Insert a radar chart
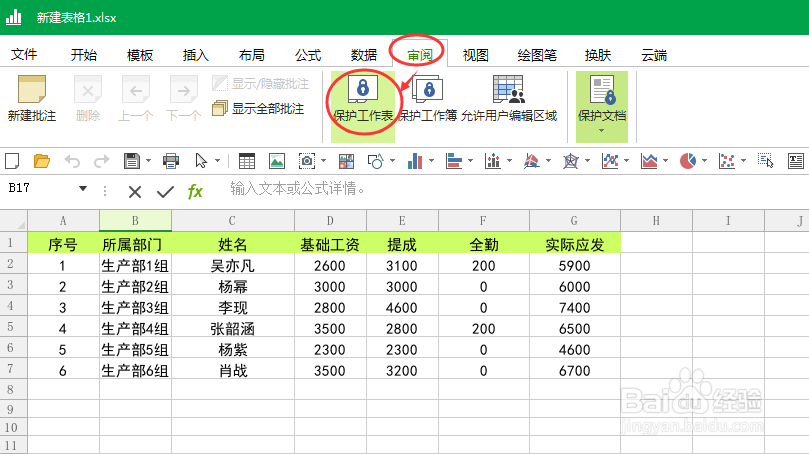Viewport: 809px width, 454px height. click(571, 161)
